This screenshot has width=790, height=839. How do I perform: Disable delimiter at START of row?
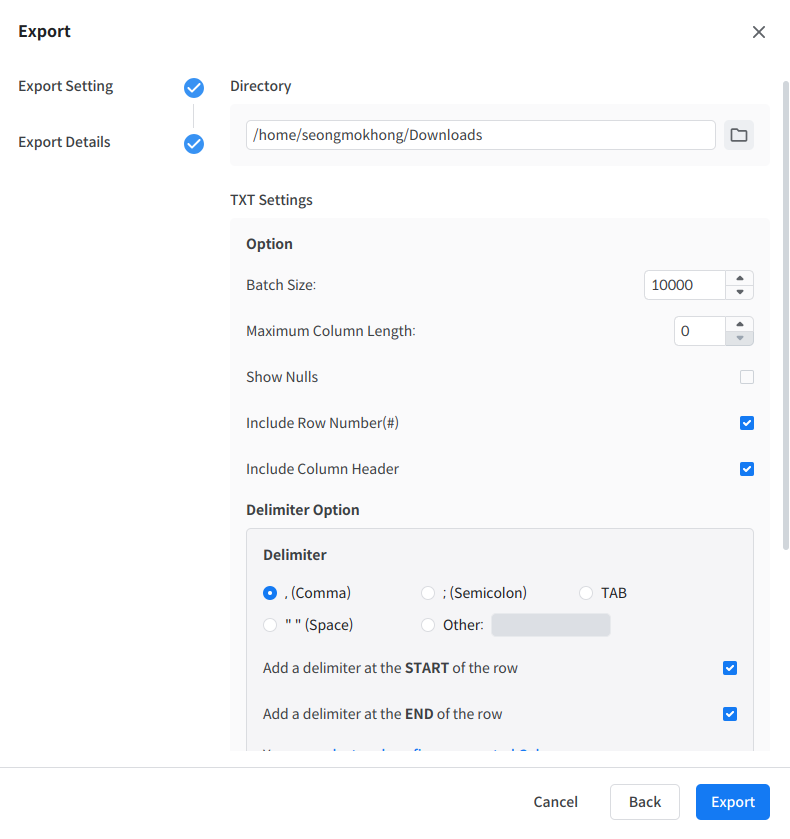tap(730, 668)
